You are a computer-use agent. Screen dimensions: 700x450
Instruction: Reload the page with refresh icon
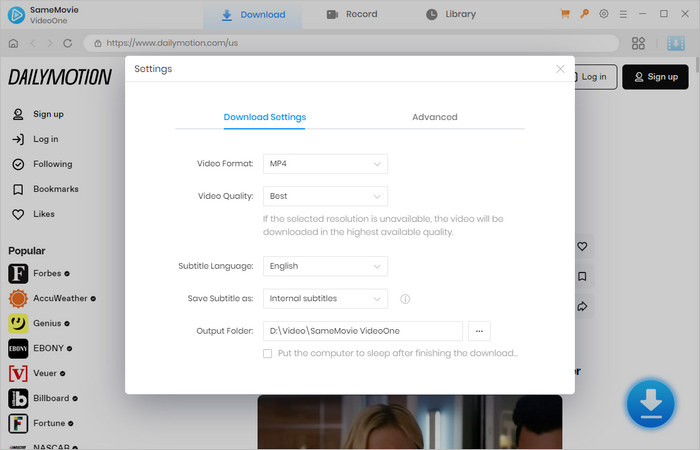(67, 43)
